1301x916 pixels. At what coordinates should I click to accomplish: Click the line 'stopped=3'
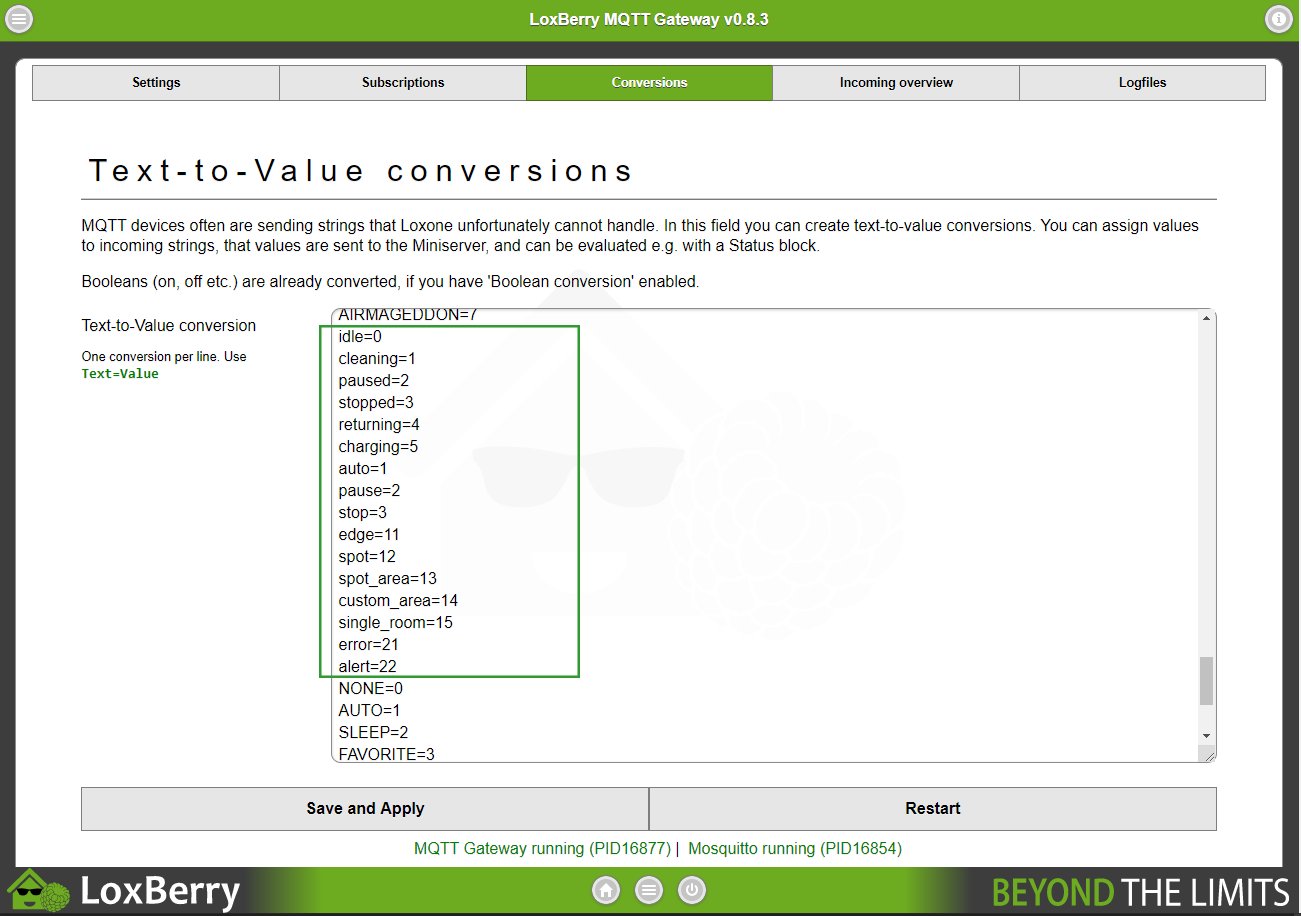tap(376, 403)
